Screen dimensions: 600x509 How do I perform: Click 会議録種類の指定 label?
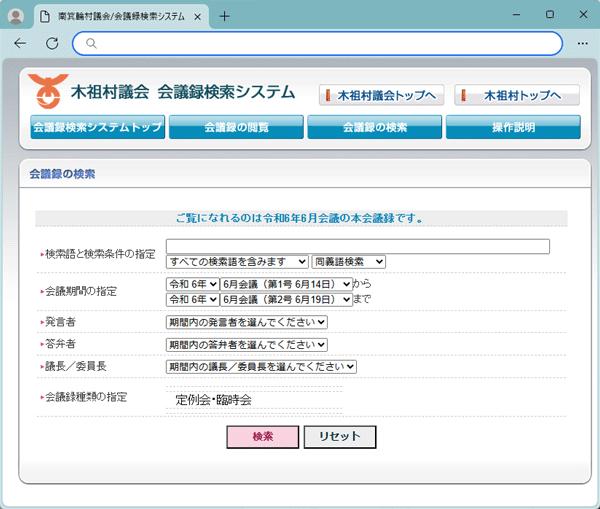(86, 397)
